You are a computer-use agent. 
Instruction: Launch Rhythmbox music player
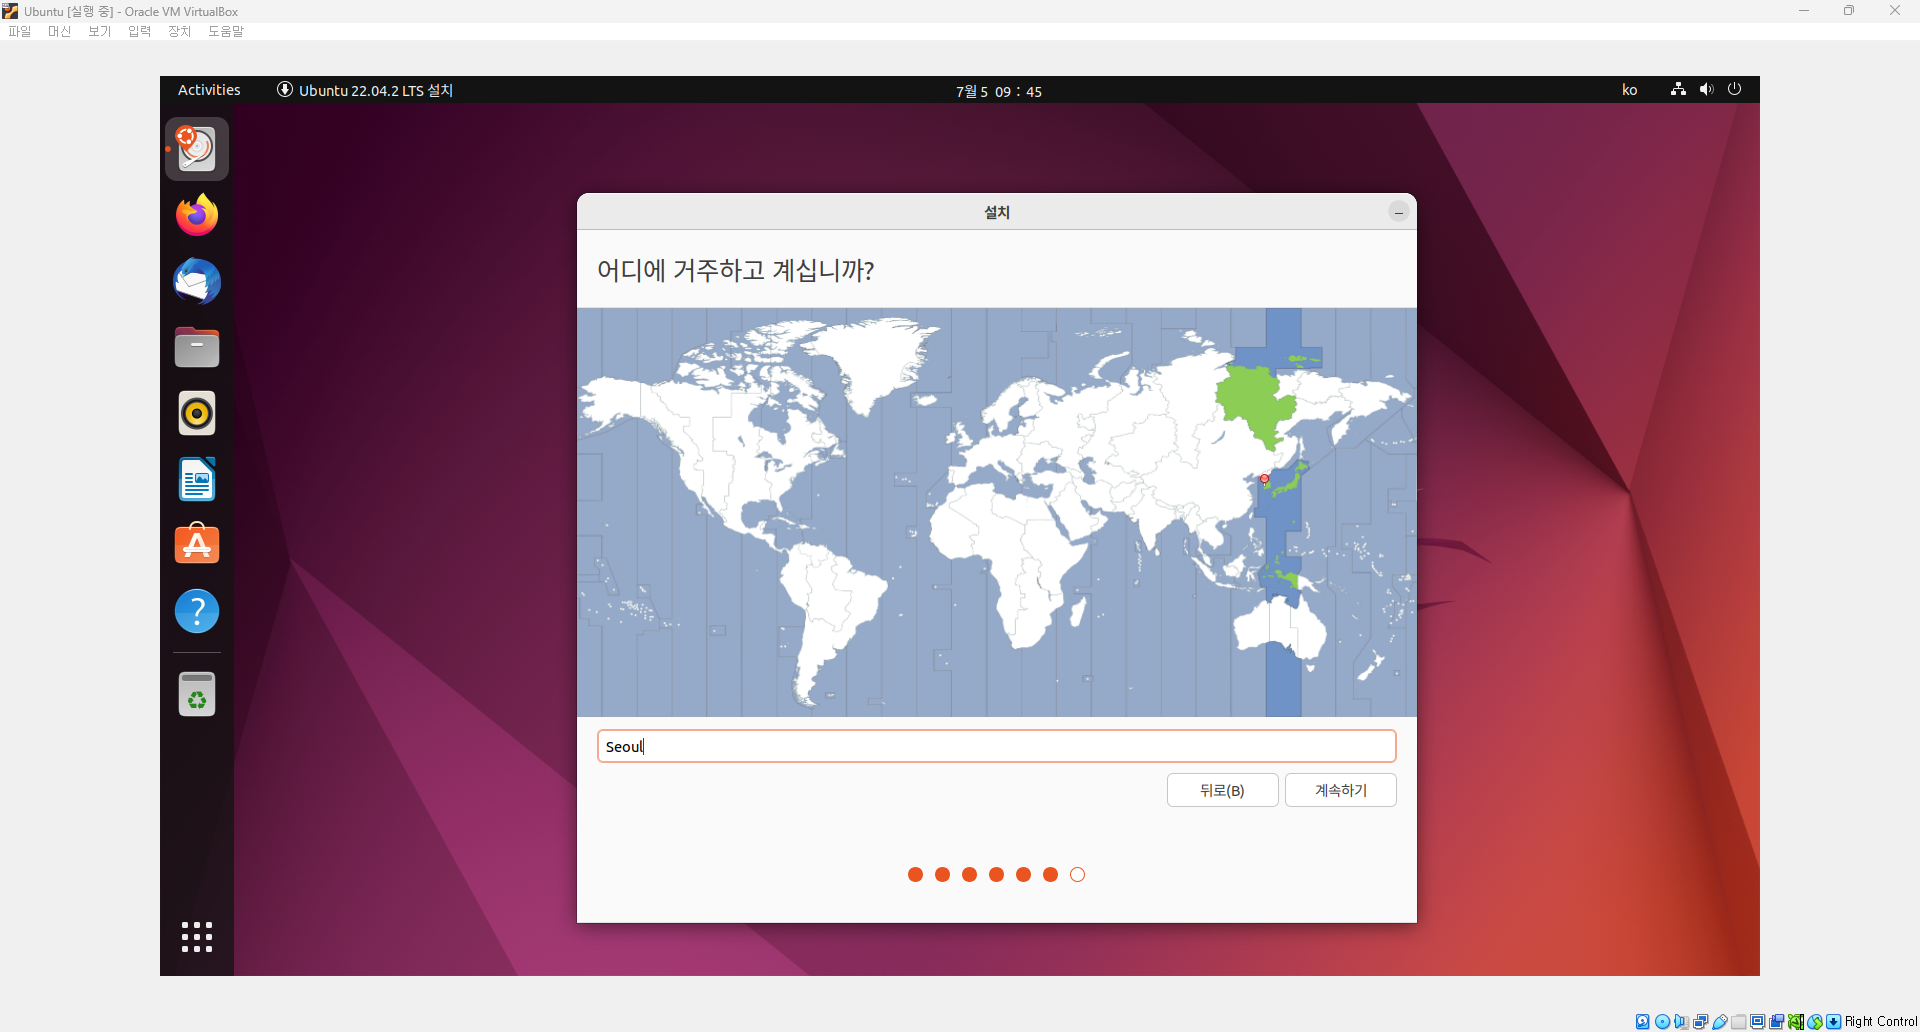pyautogui.click(x=197, y=413)
